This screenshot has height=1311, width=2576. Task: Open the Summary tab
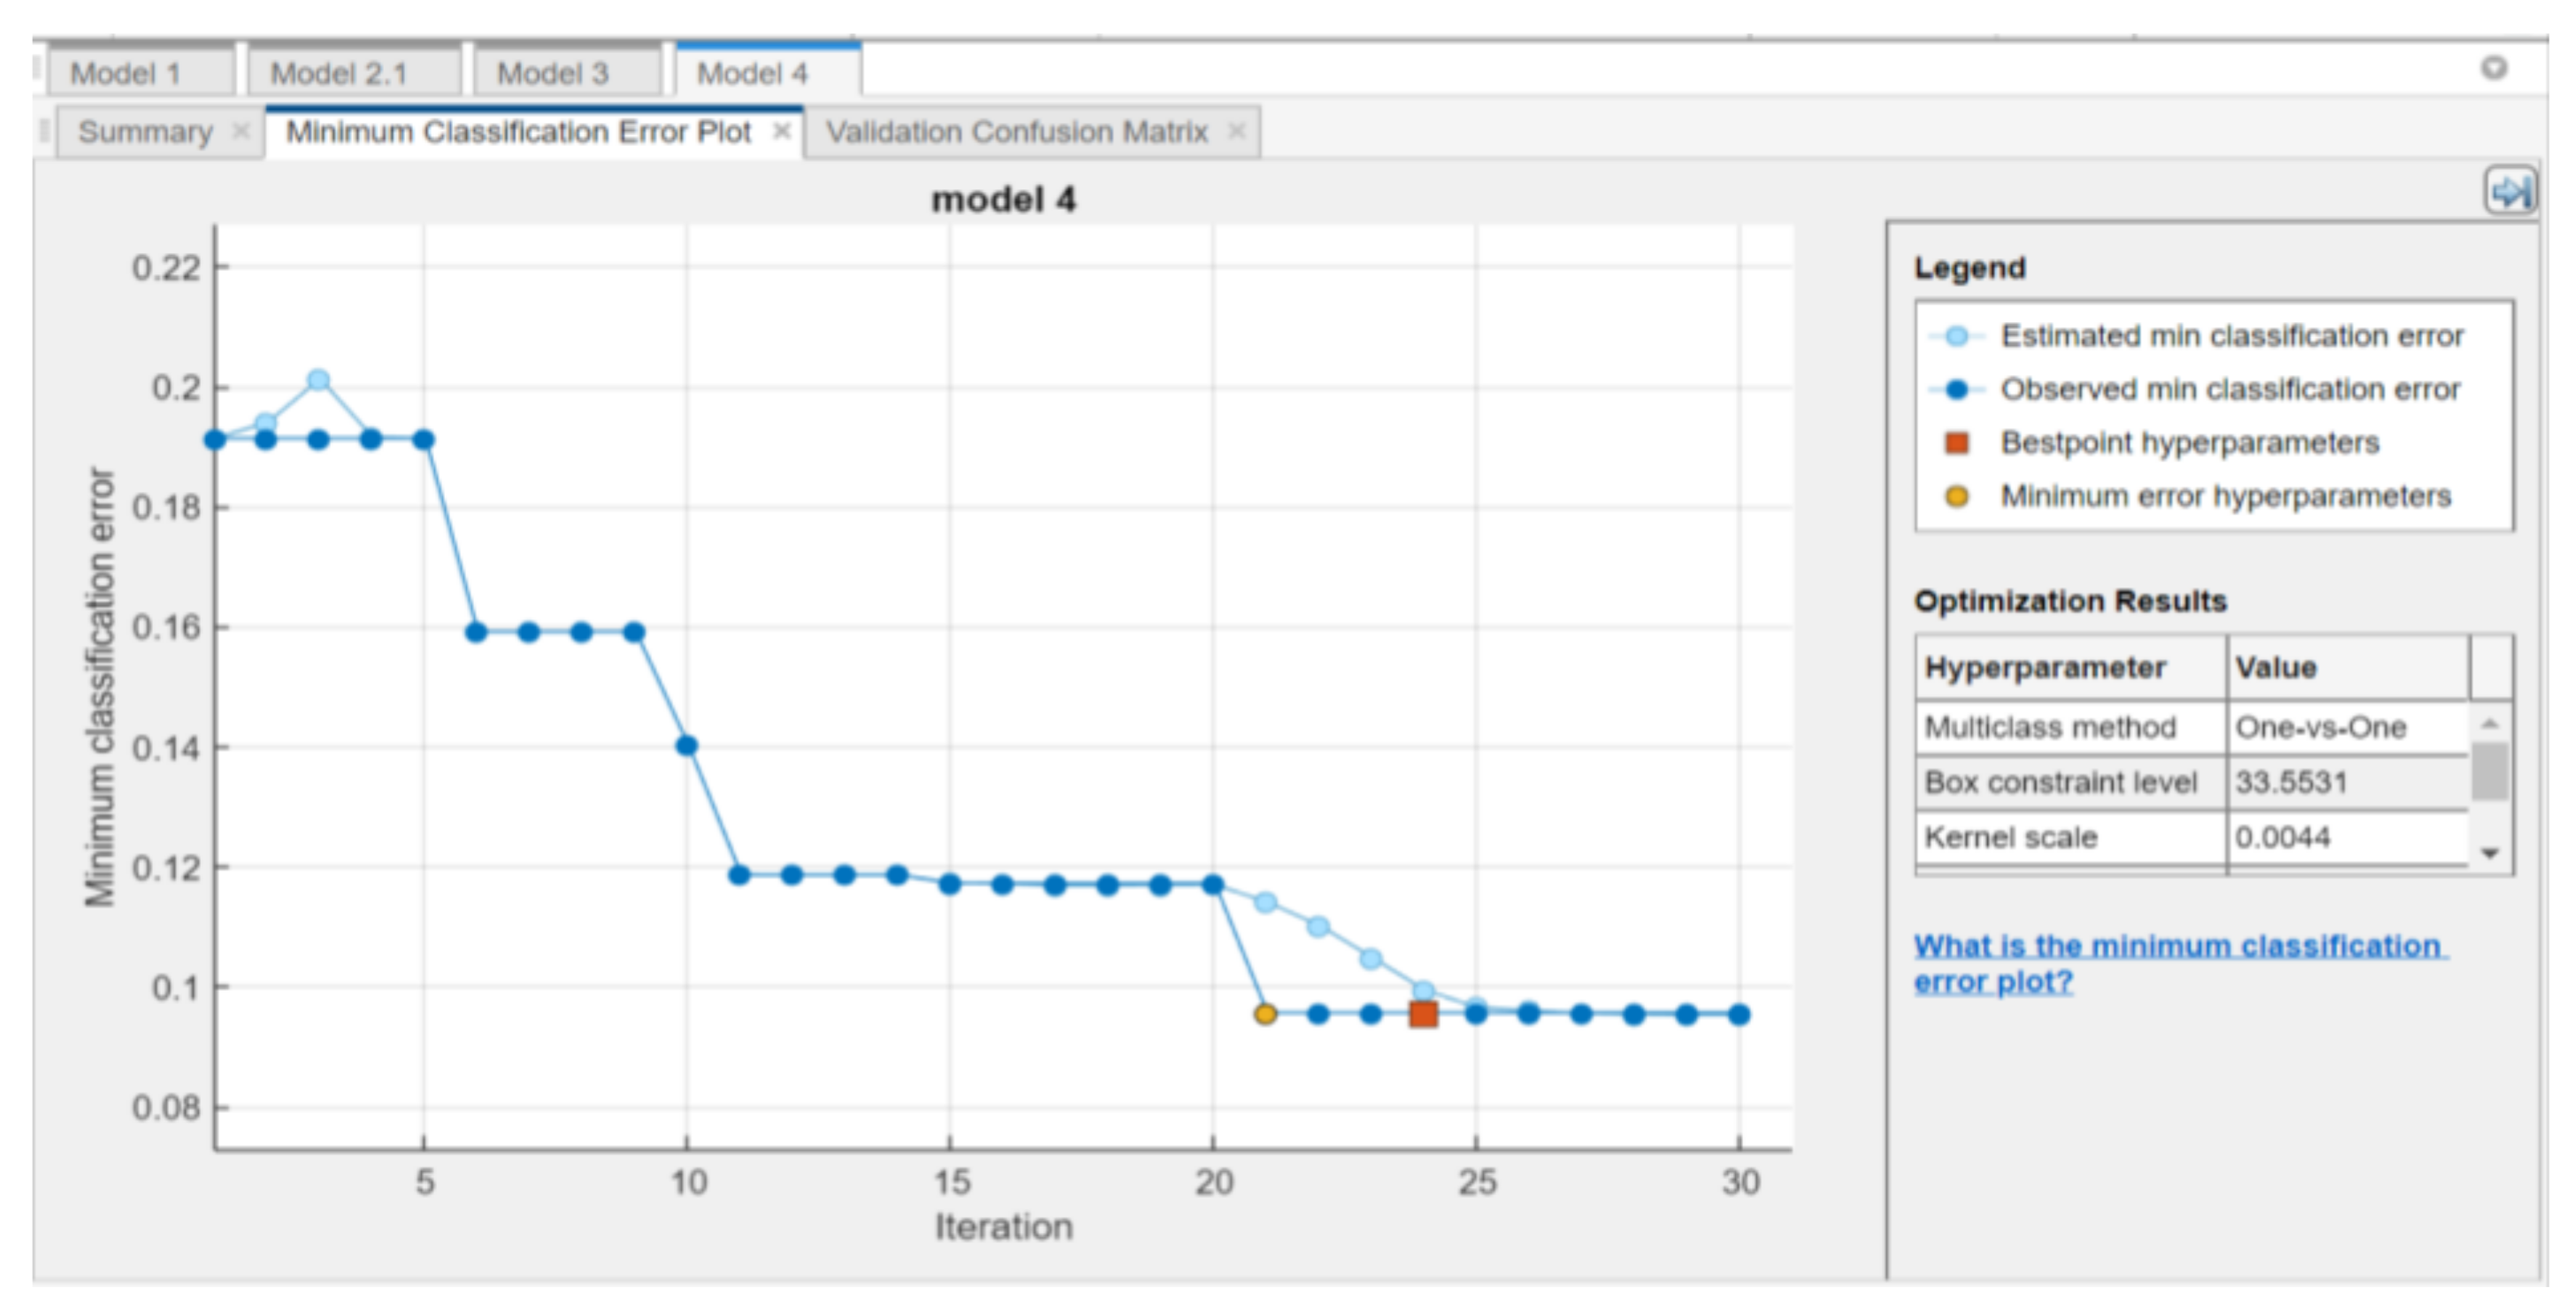click(145, 132)
